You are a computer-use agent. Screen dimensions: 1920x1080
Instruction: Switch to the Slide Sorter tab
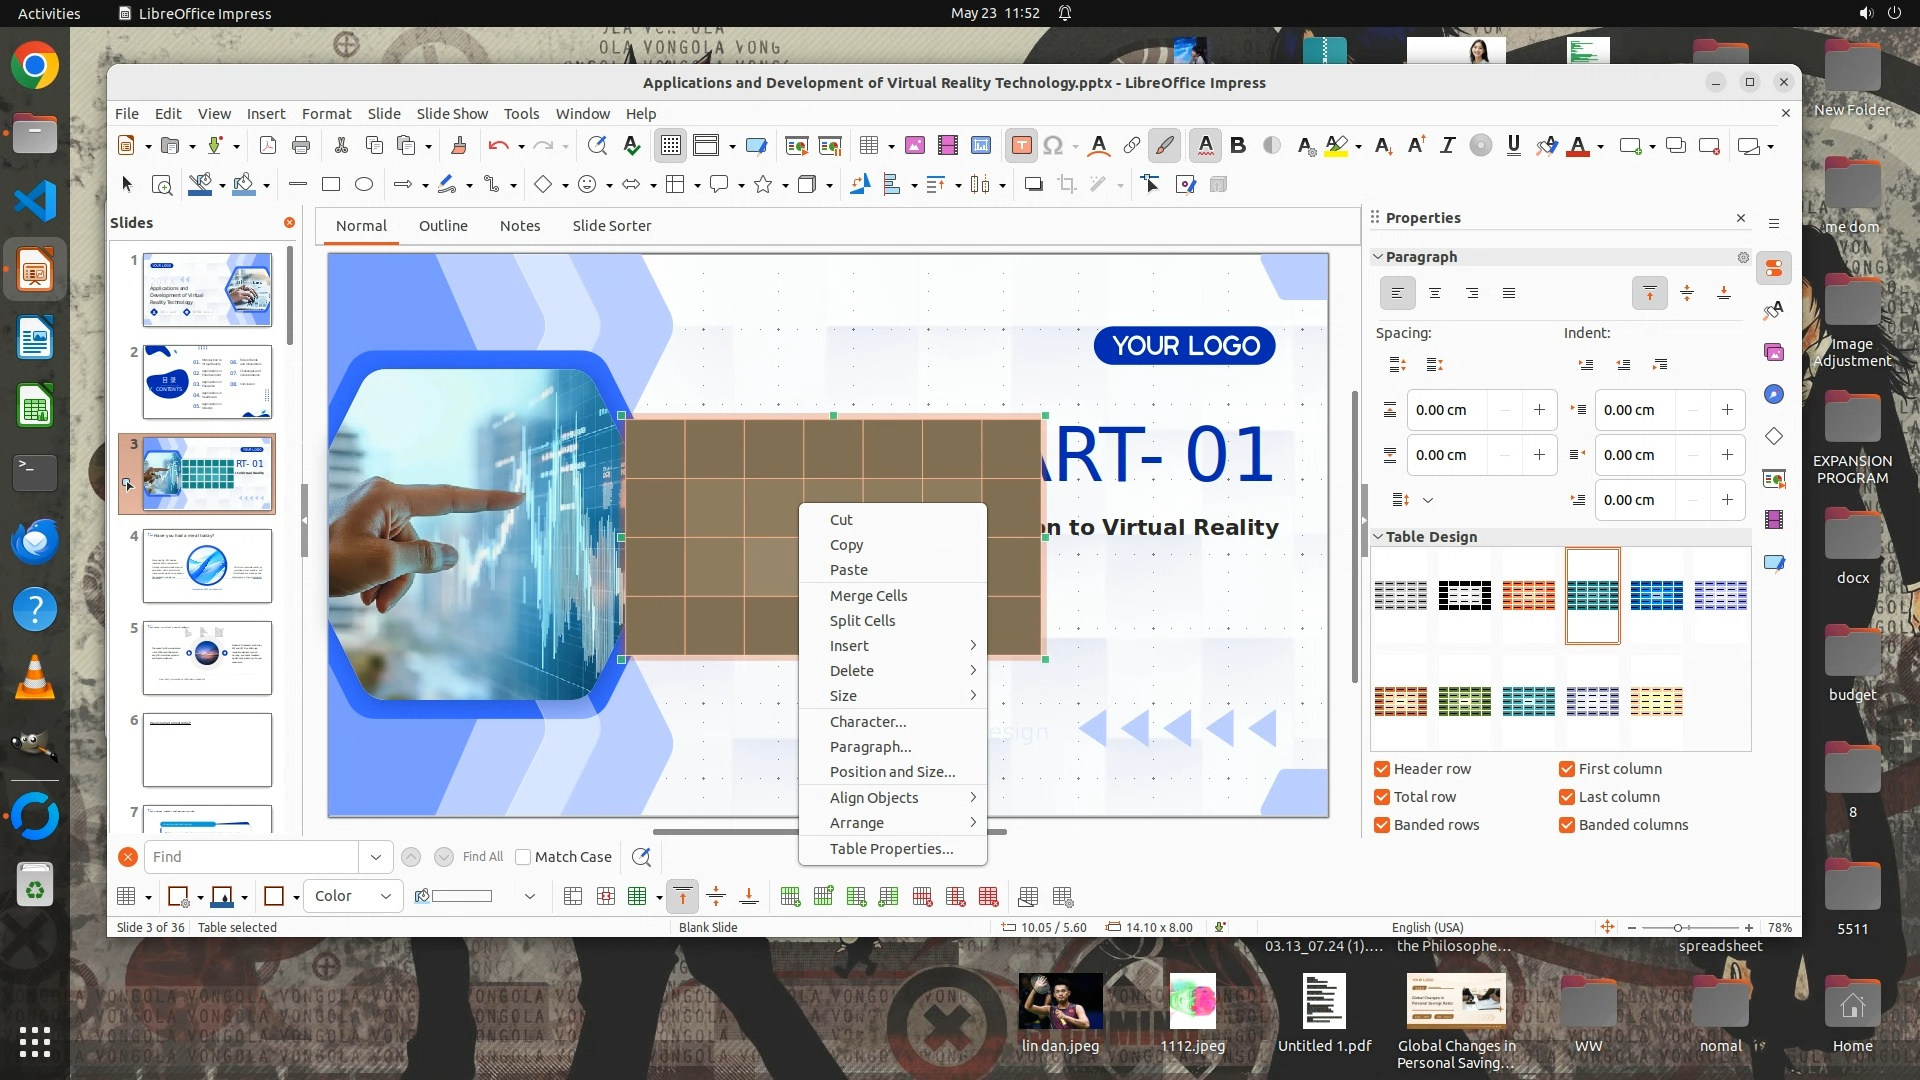tap(611, 226)
